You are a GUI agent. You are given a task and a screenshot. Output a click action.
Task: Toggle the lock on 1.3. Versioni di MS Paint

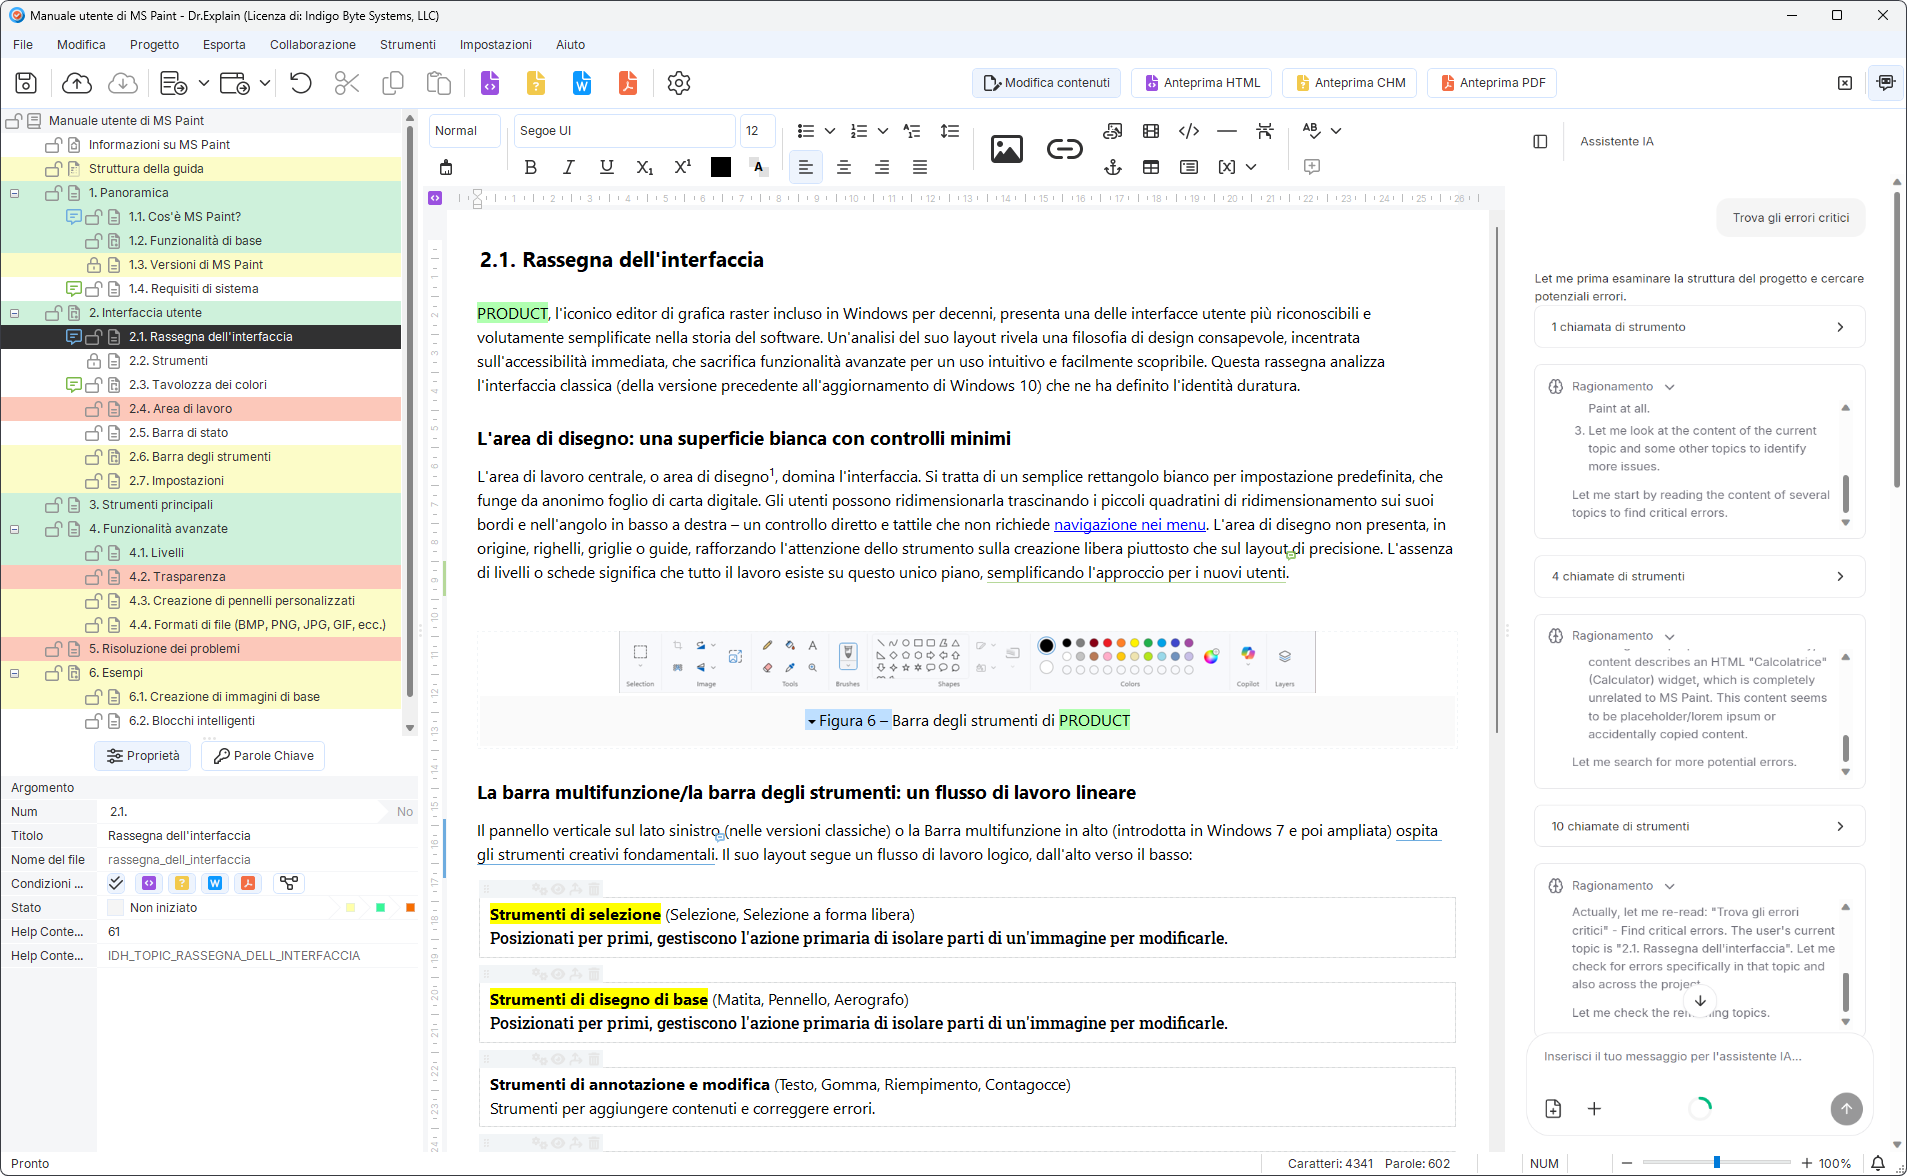(94, 265)
